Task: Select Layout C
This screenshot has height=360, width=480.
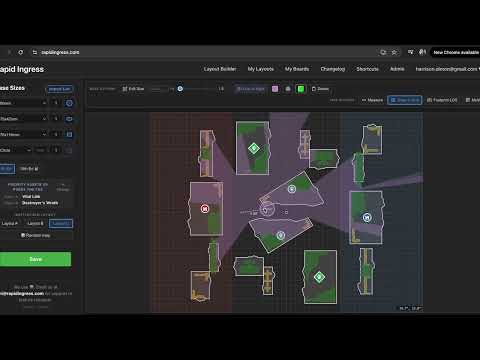Action: point(61,223)
